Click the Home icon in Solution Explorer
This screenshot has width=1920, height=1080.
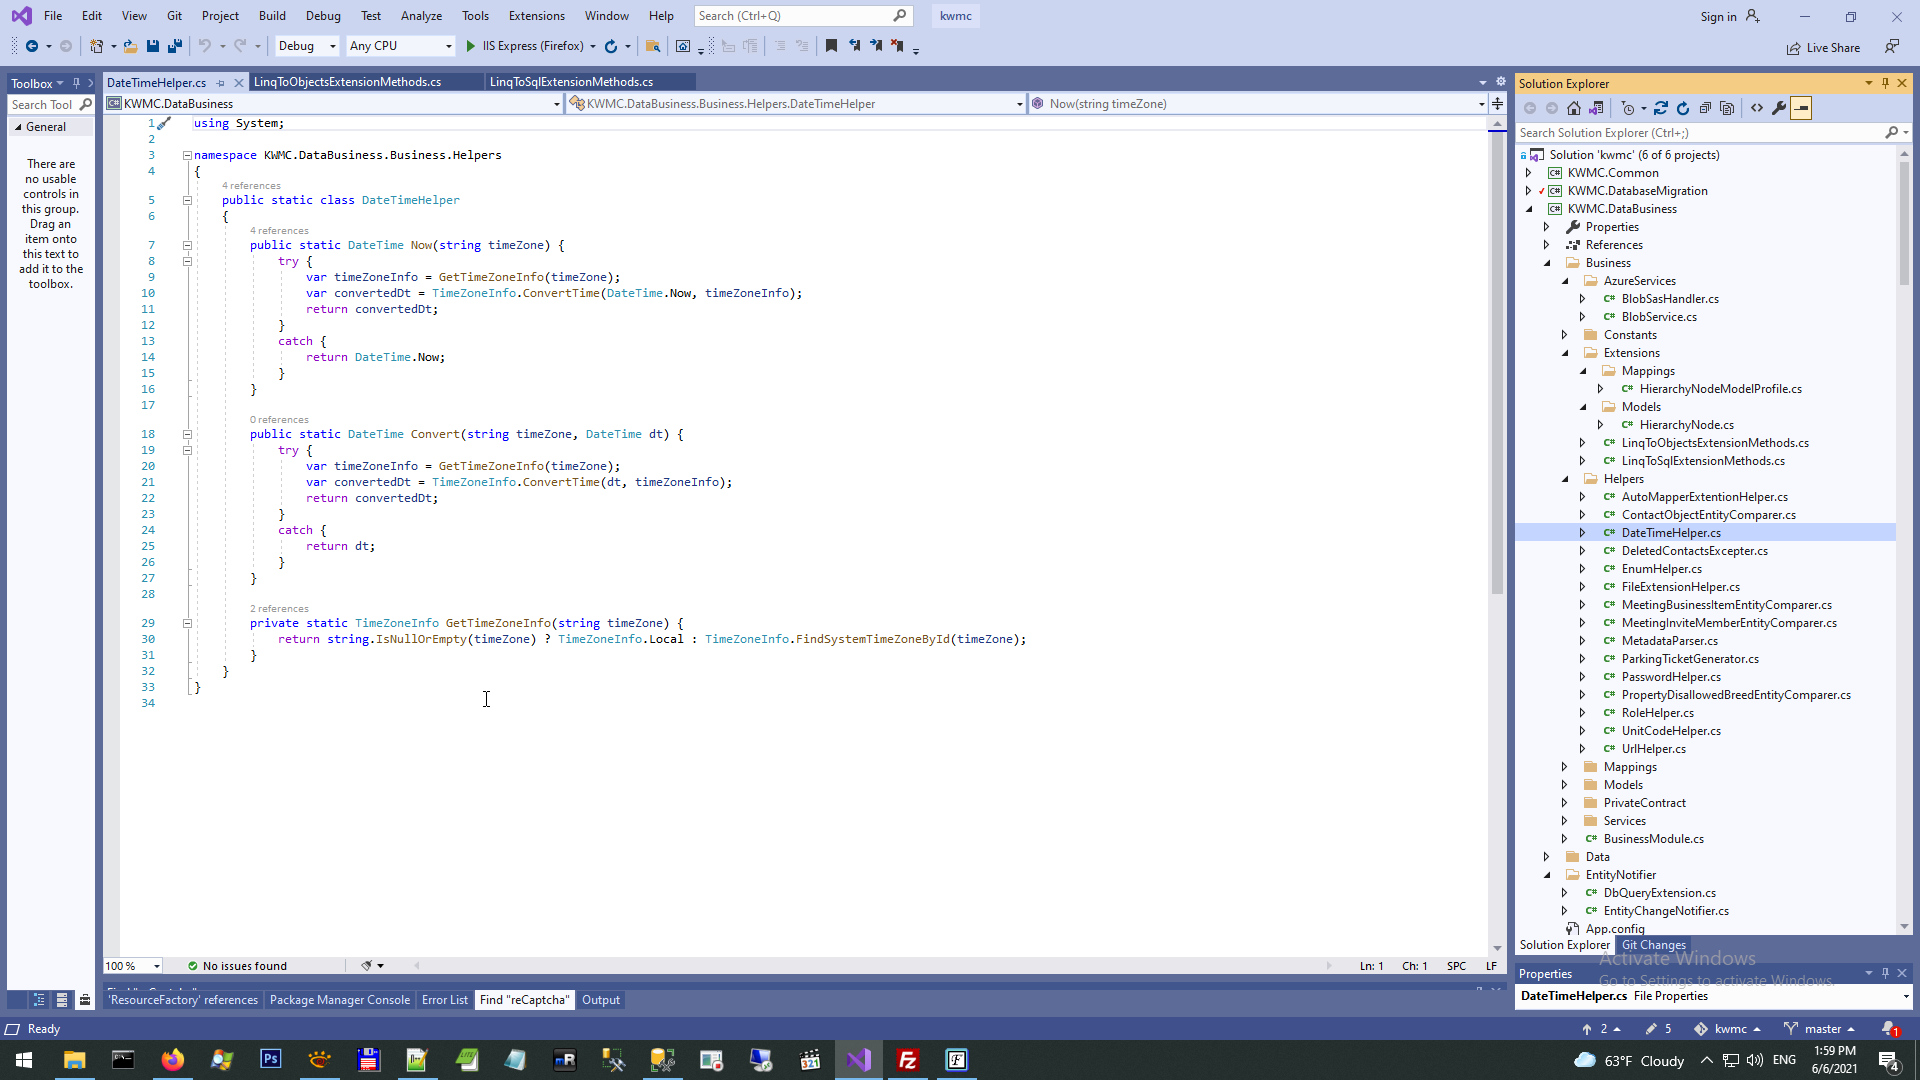(1574, 108)
